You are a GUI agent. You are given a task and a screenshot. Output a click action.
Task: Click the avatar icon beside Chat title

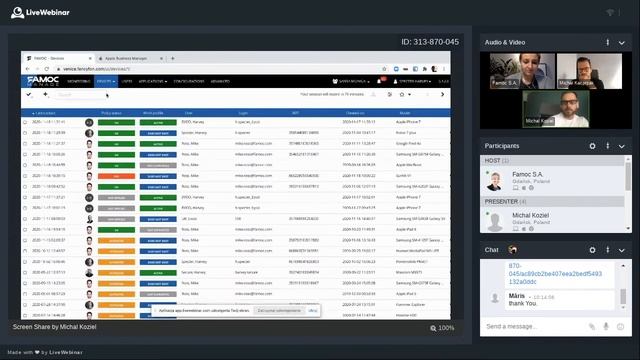(x=513, y=249)
